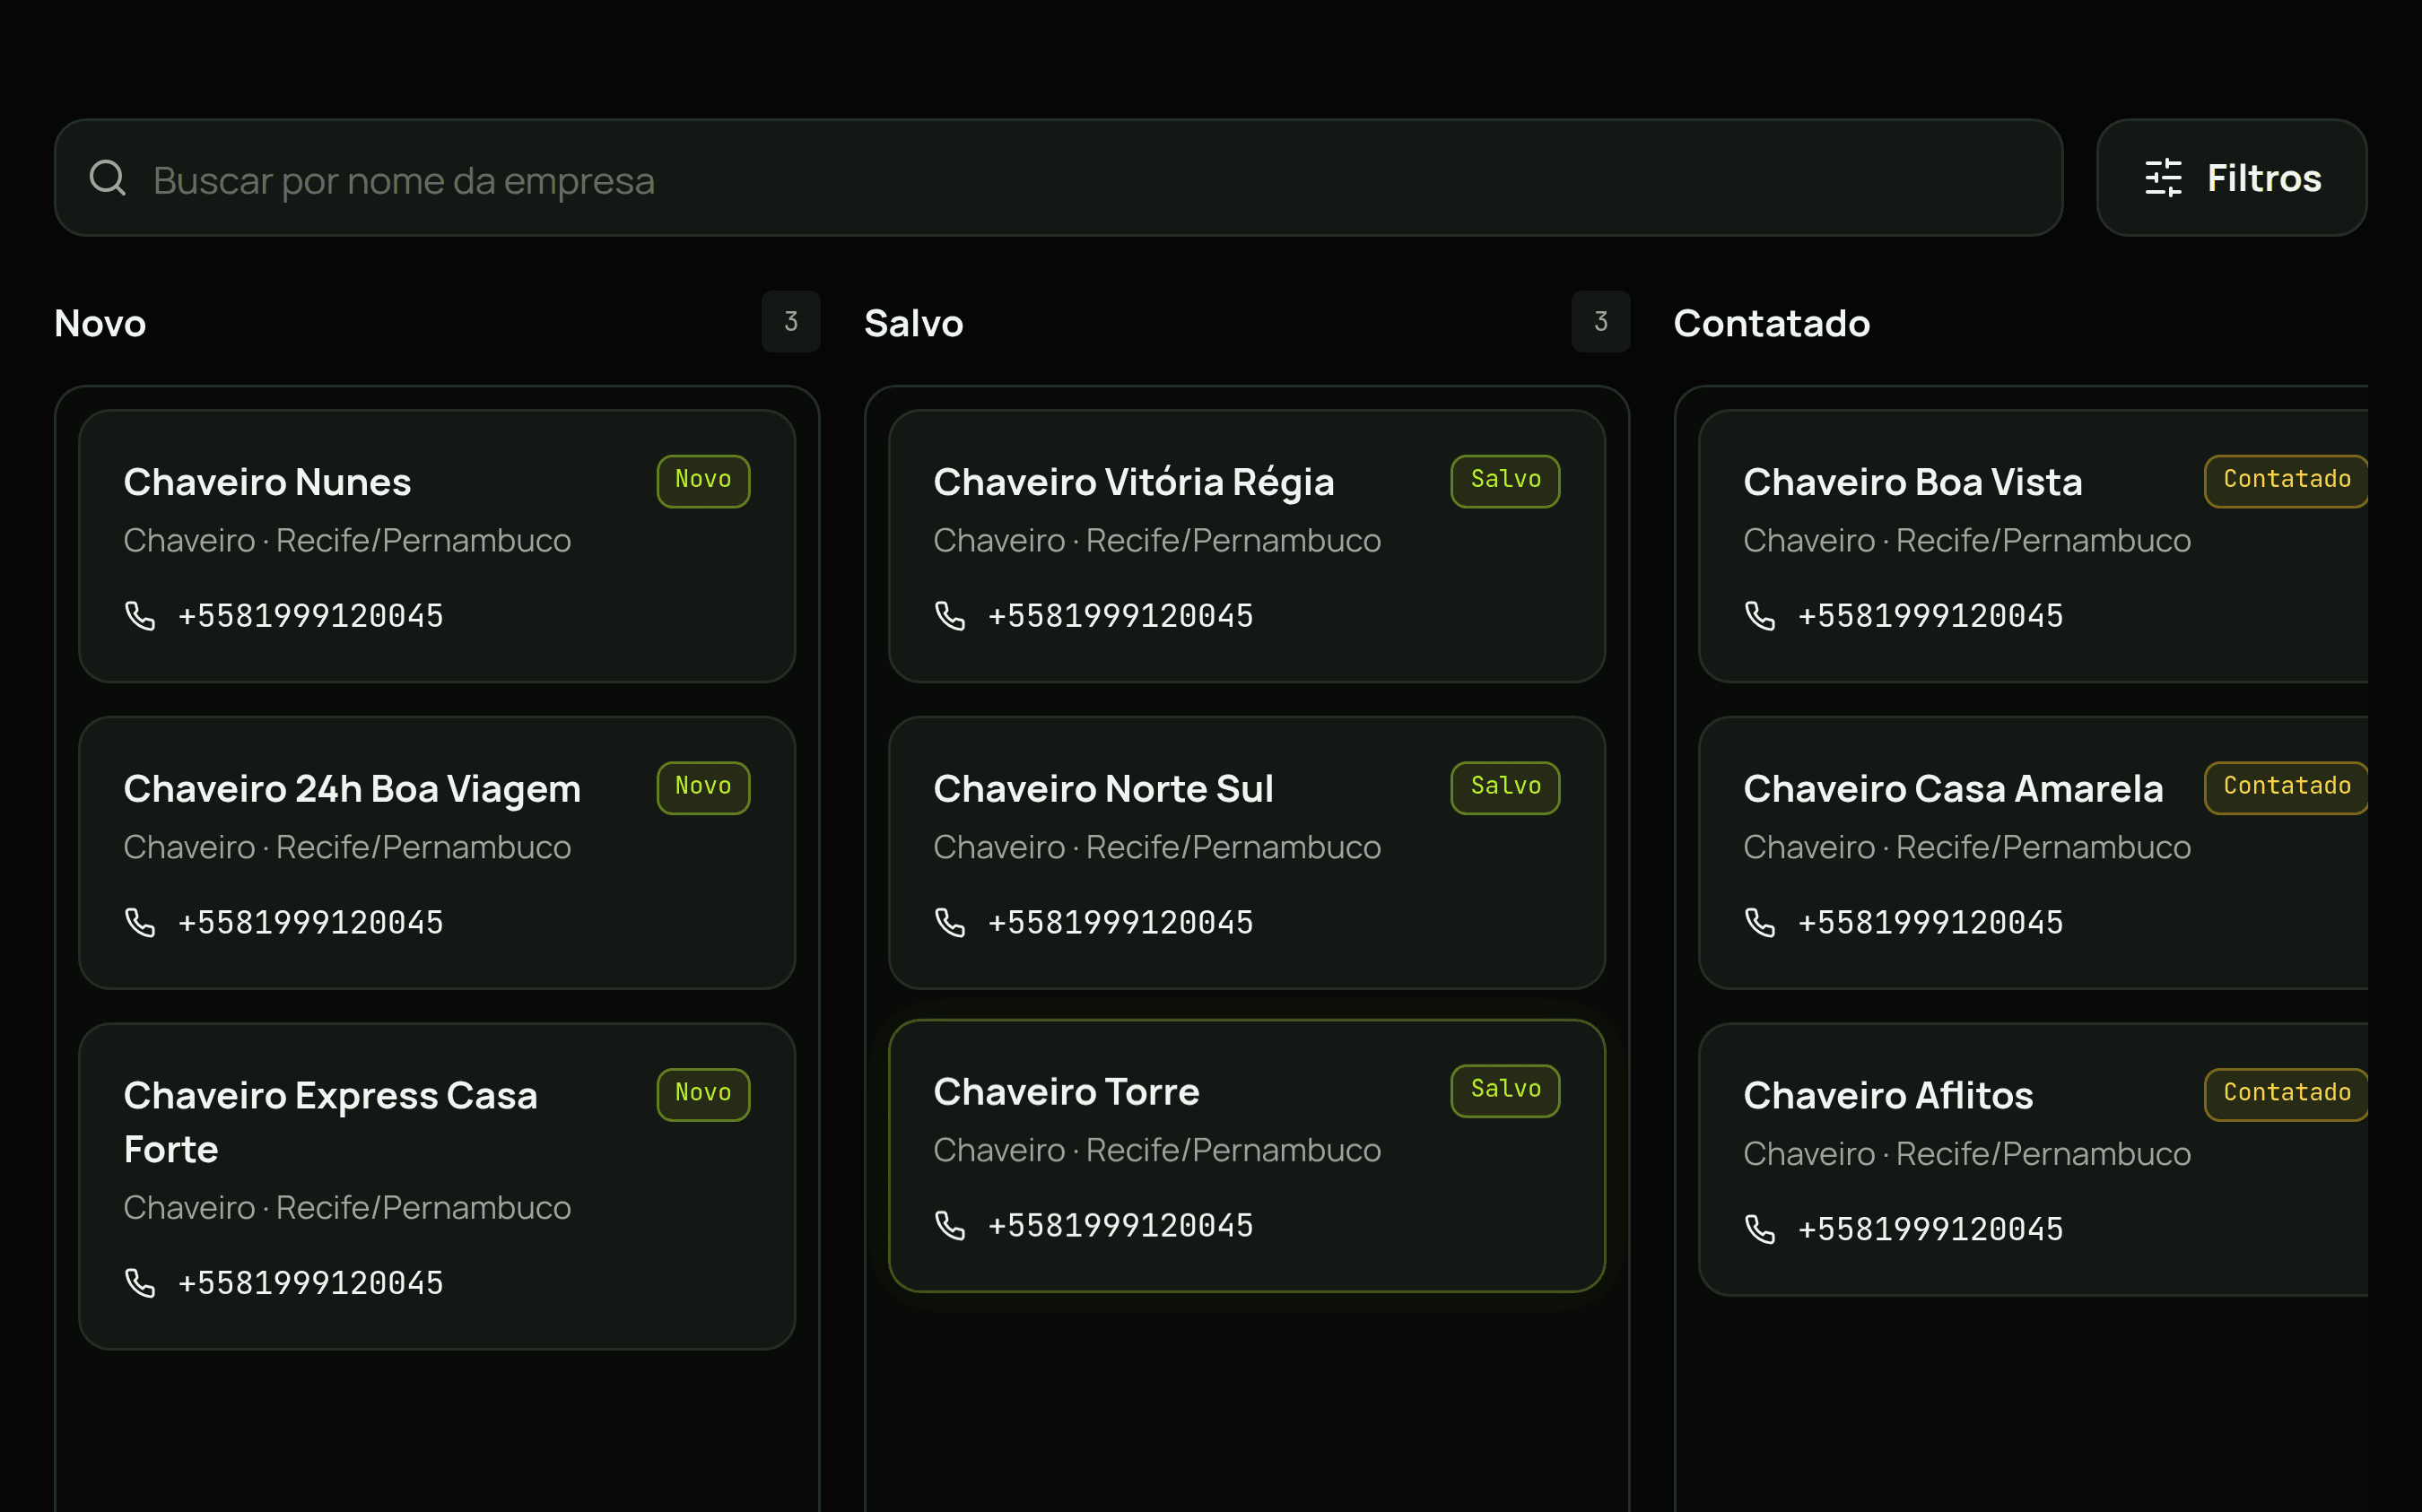Click phone icon on Chaveiro Express Casa Forte
The height and width of the screenshot is (1512, 2422).
pos(140,1282)
